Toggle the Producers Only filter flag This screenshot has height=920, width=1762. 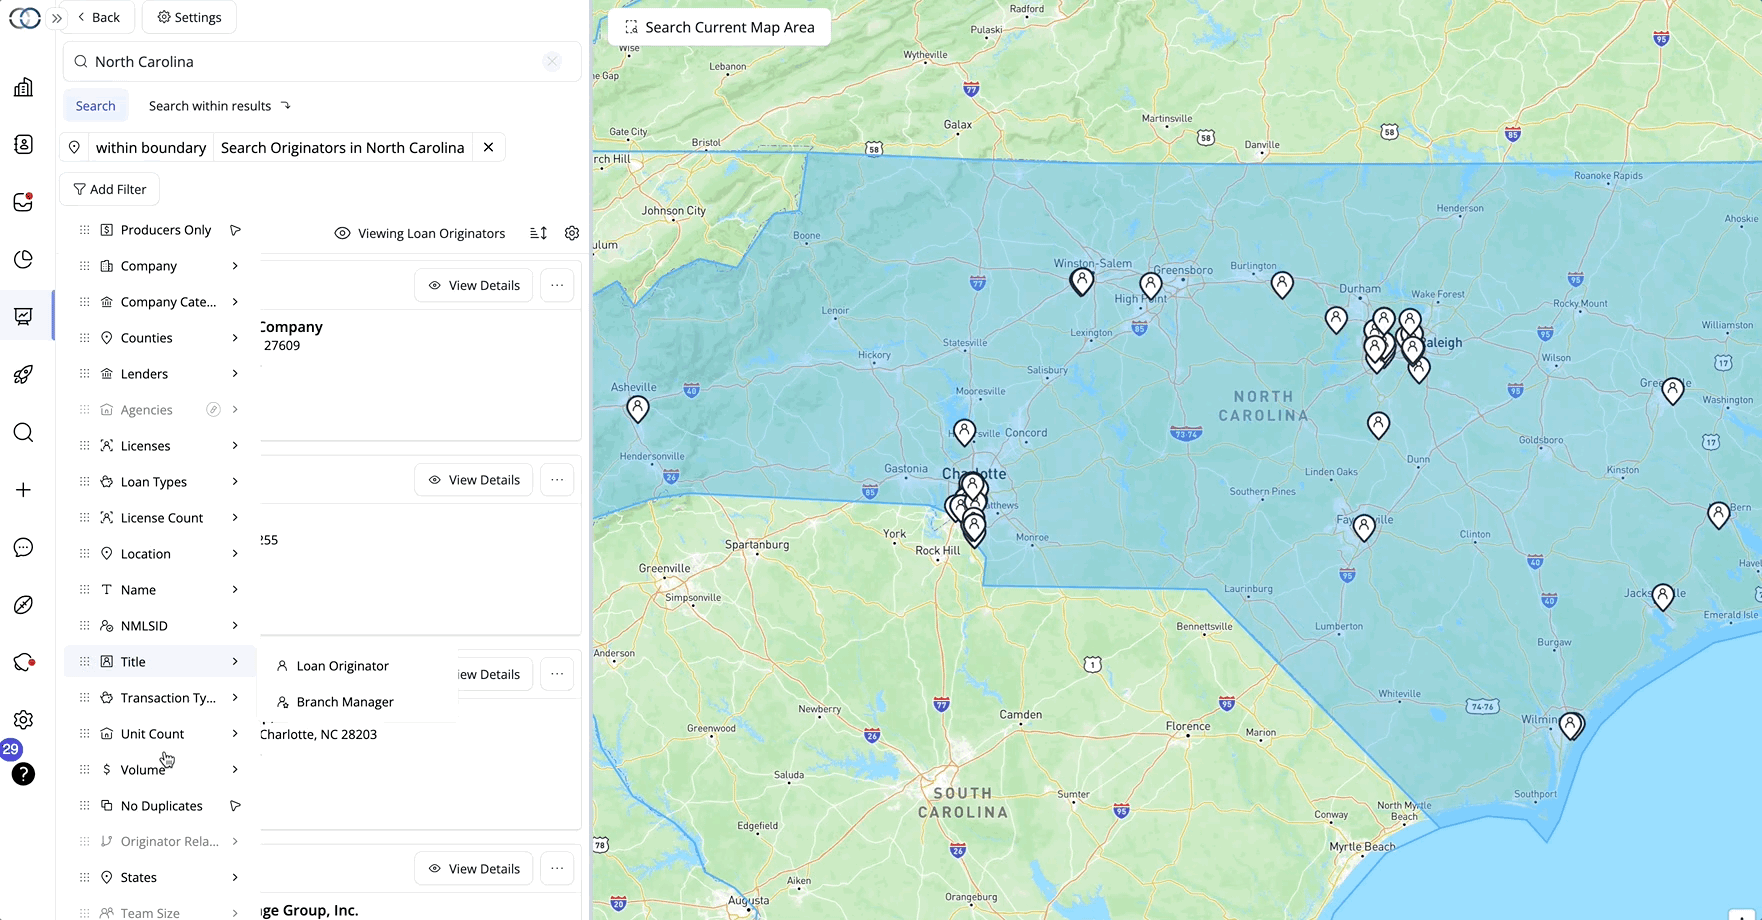click(x=236, y=229)
